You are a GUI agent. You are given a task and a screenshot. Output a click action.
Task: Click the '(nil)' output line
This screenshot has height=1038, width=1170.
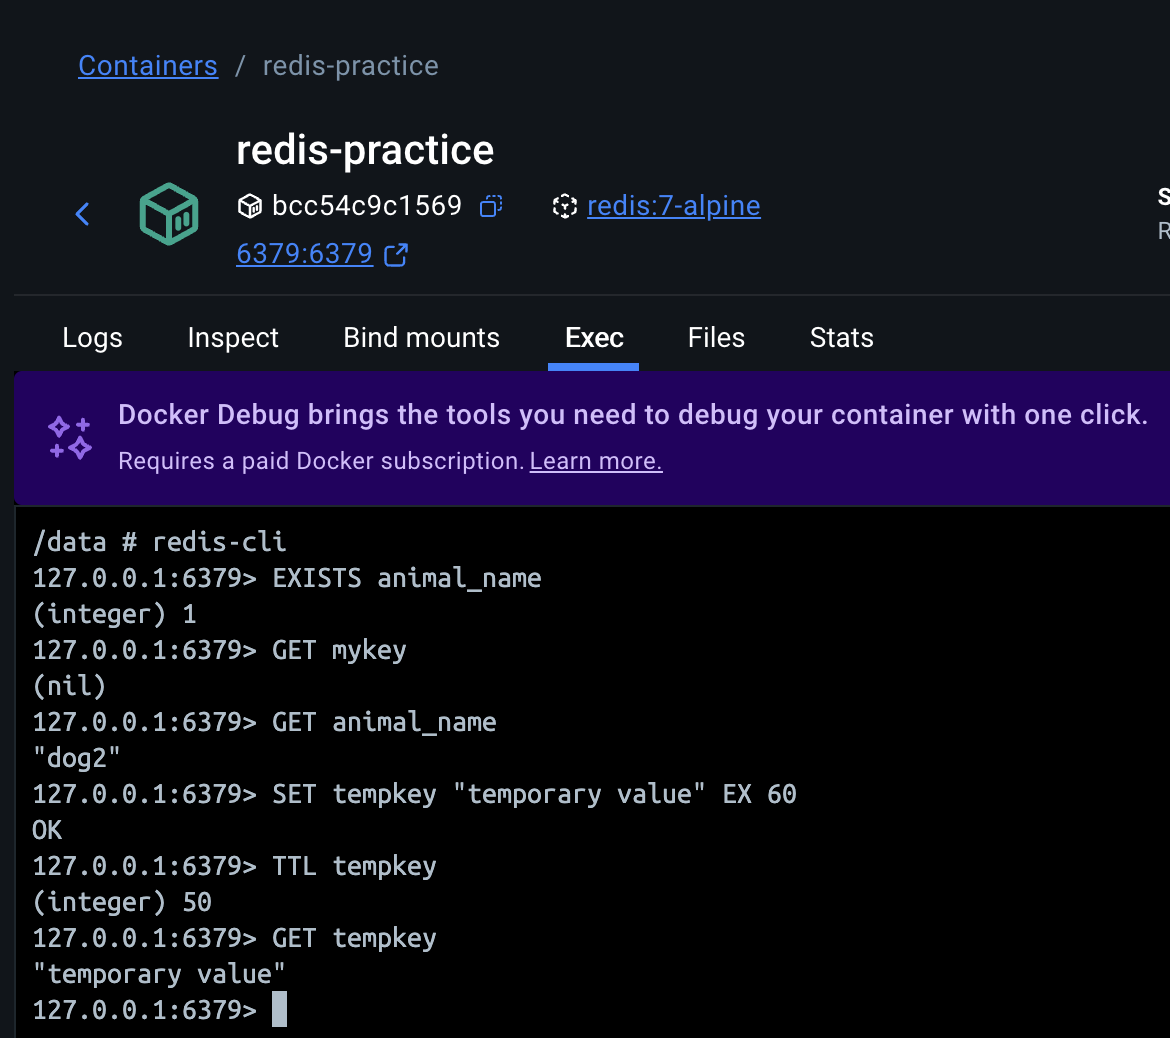(x=69, y=686)
